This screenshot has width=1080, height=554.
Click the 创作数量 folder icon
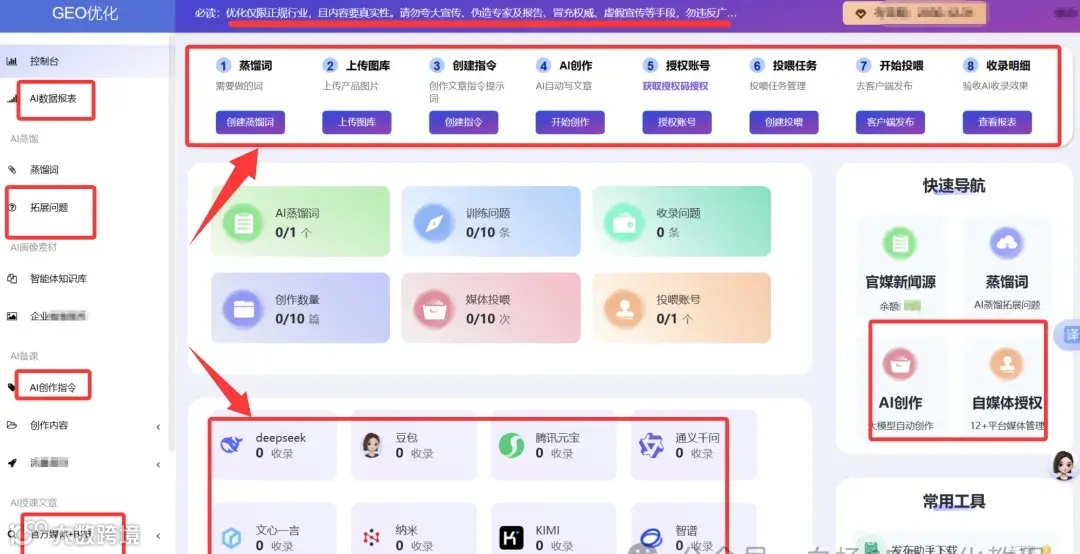(x=242, y=308)
